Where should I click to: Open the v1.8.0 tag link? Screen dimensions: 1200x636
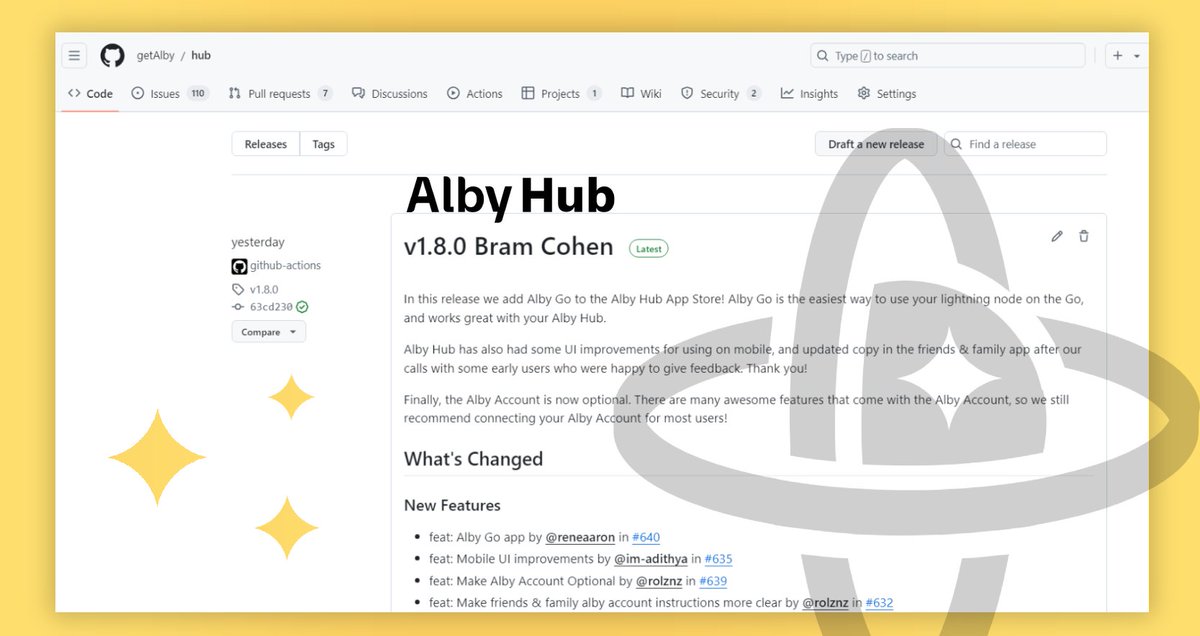point(264,289)
